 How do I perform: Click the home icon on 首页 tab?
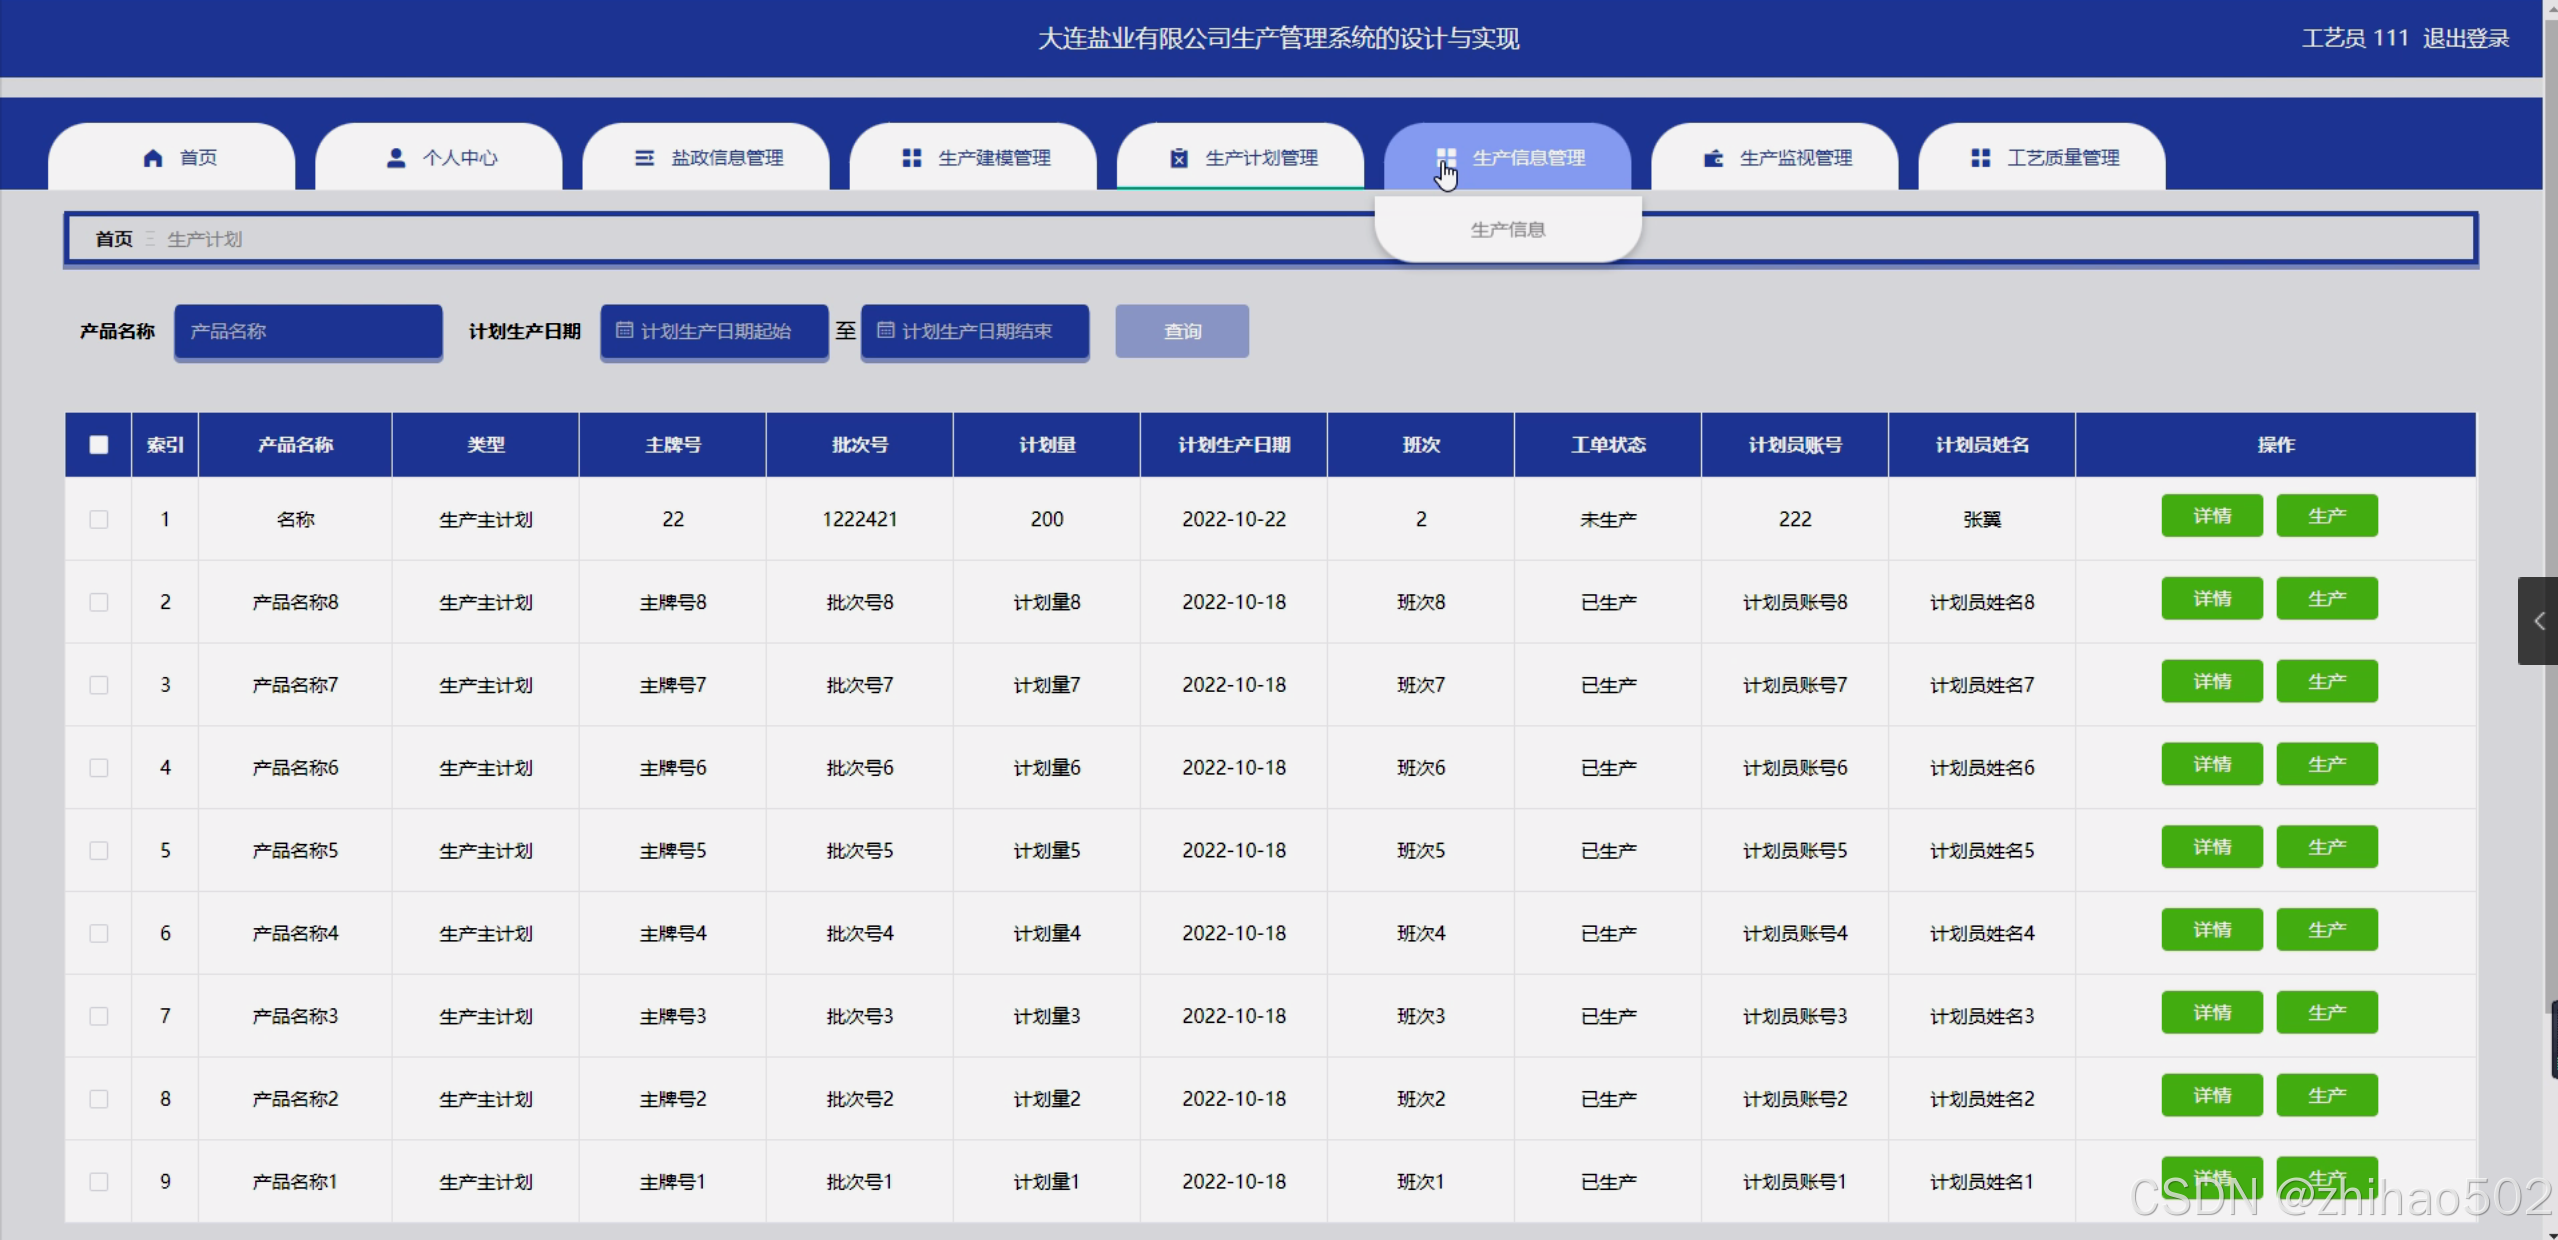pyautogui.click(x=153, y=158)
